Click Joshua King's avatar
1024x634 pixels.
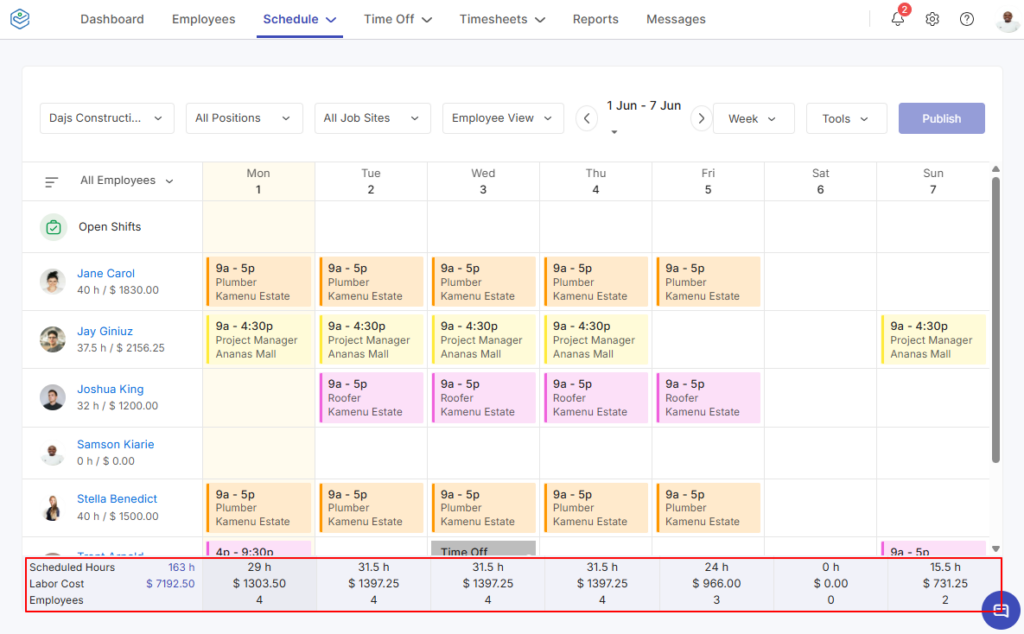point(52,397)
